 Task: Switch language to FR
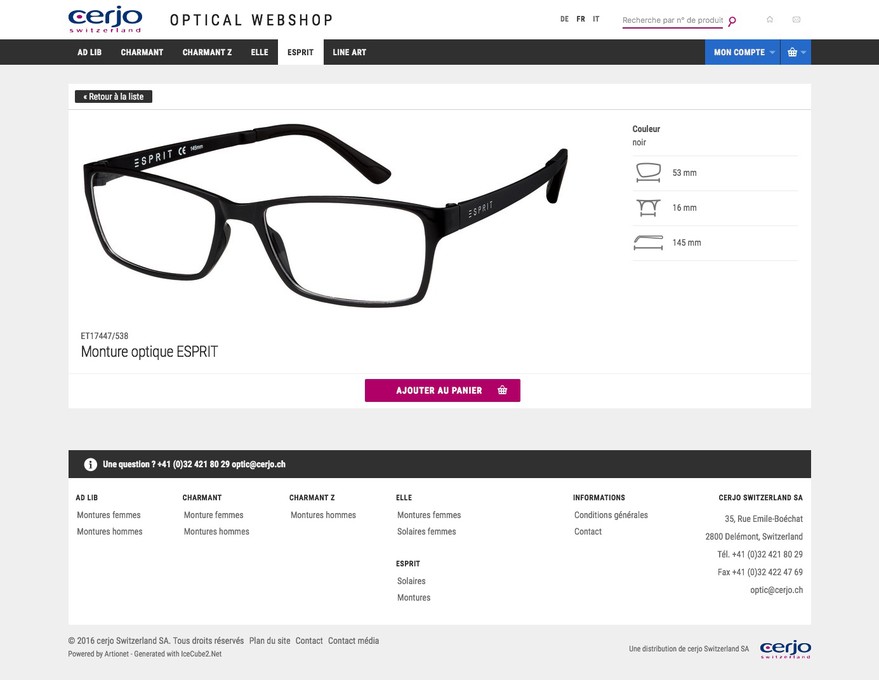click(x=581, y=19)
